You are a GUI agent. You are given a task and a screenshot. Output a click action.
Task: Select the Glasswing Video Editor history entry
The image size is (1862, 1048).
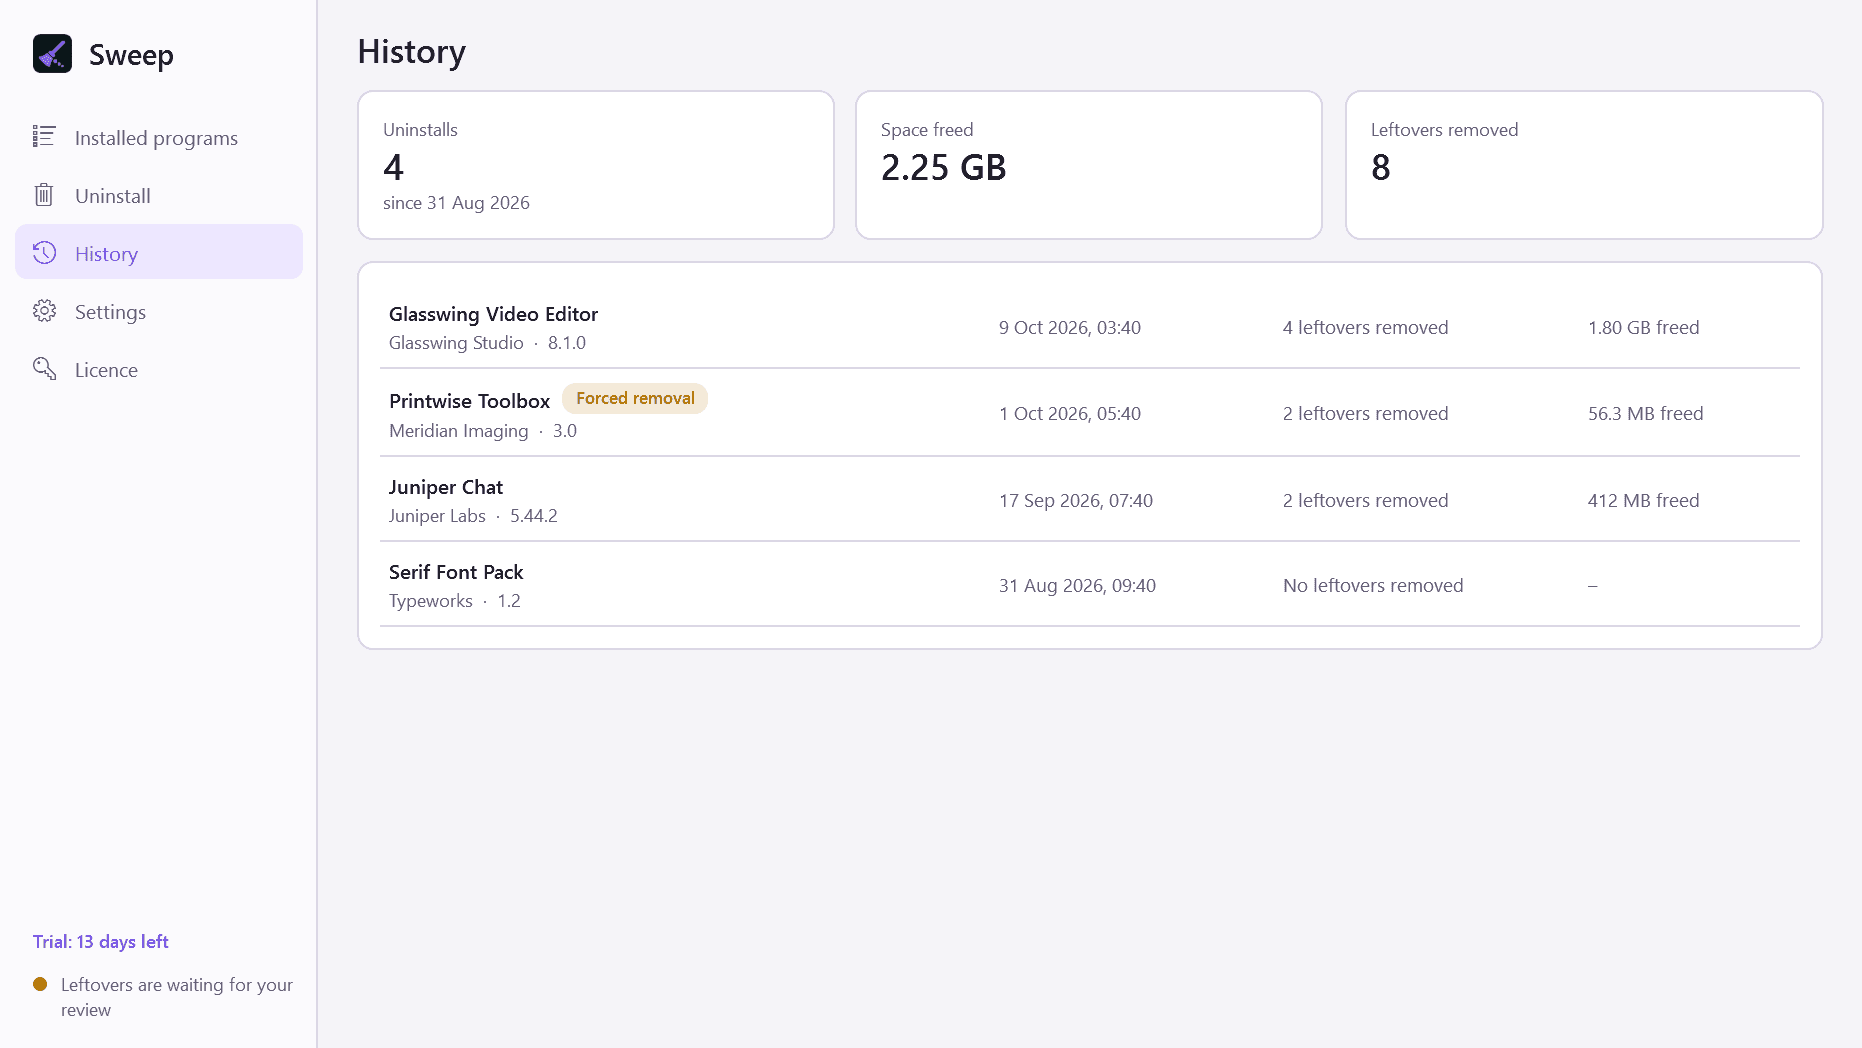click(x=1090, y=327)
